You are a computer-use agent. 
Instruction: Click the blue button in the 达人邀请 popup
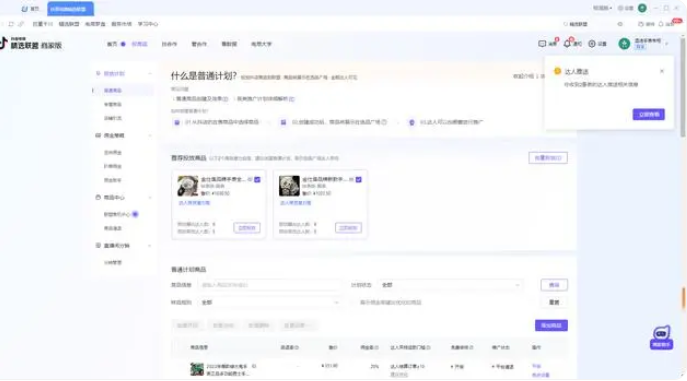[648, 114]
